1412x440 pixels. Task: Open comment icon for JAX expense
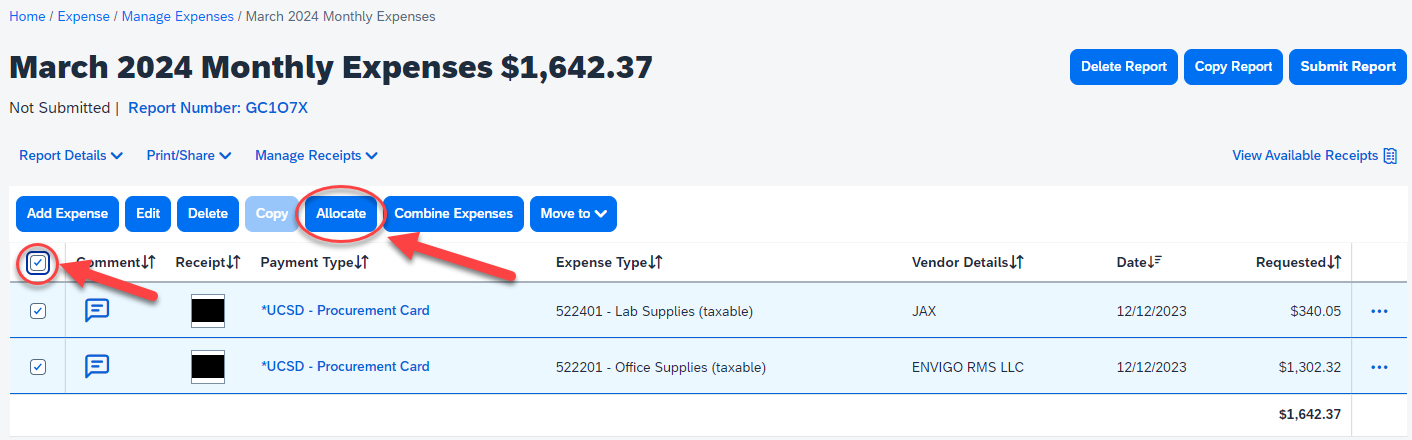tap(97, 310)
